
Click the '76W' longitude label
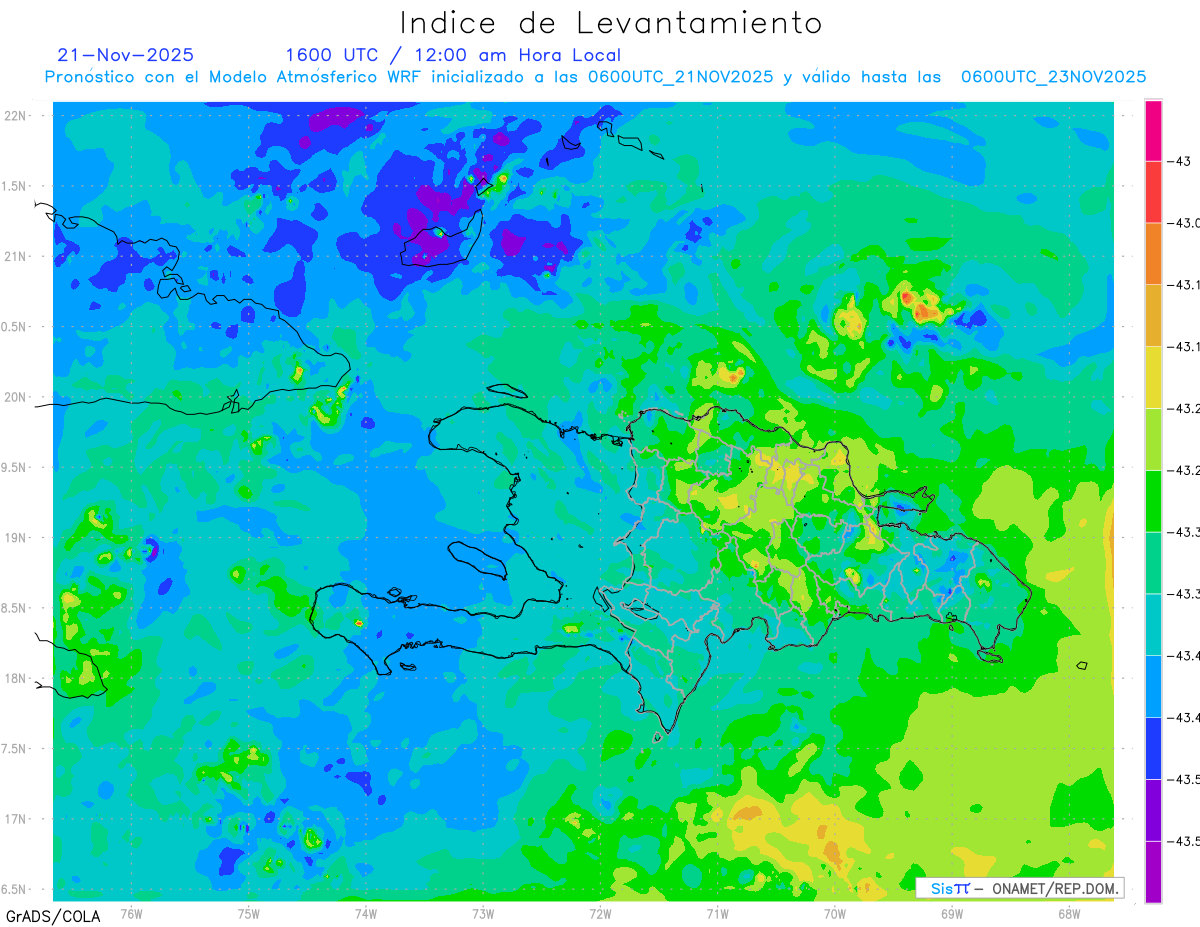coord(131,914)
